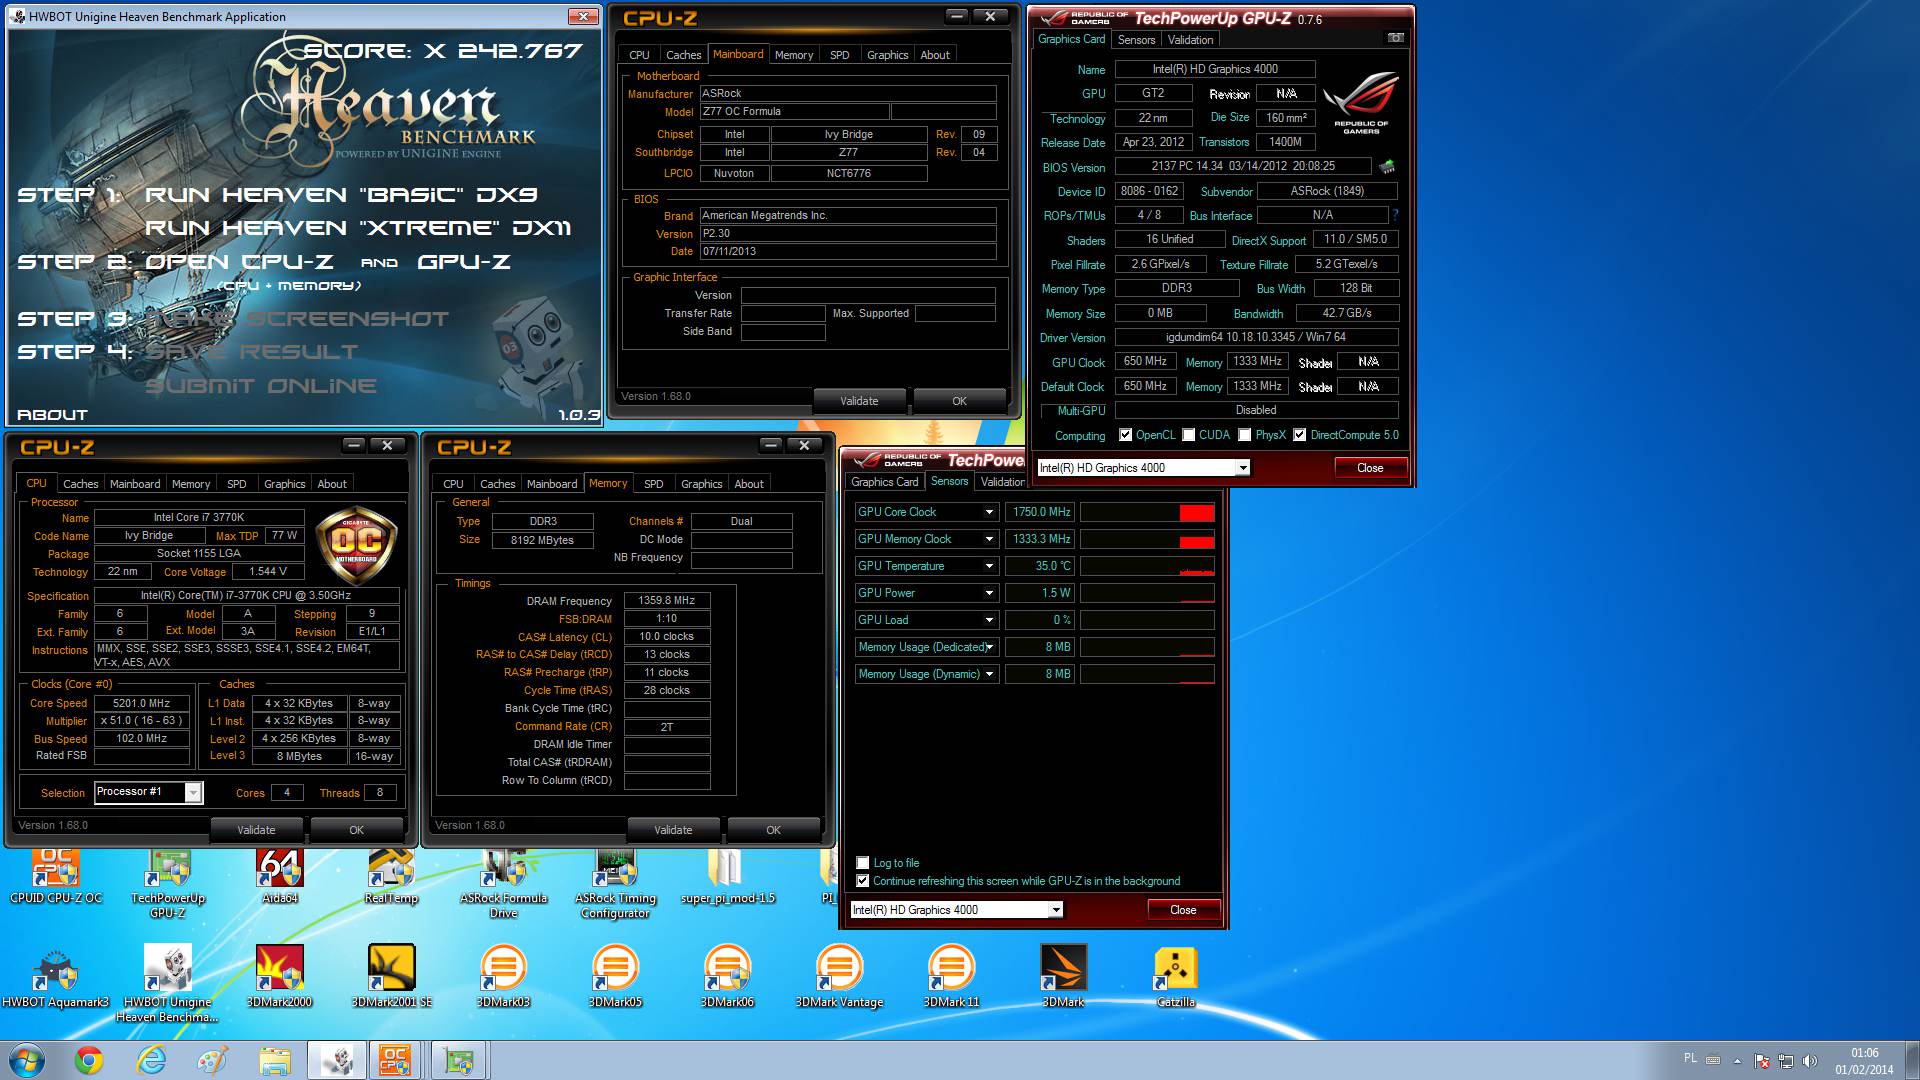This screenshot has width=1920, height=1080.
Task: Show hidden tray icons arrow
Action: (1736, 1060)
